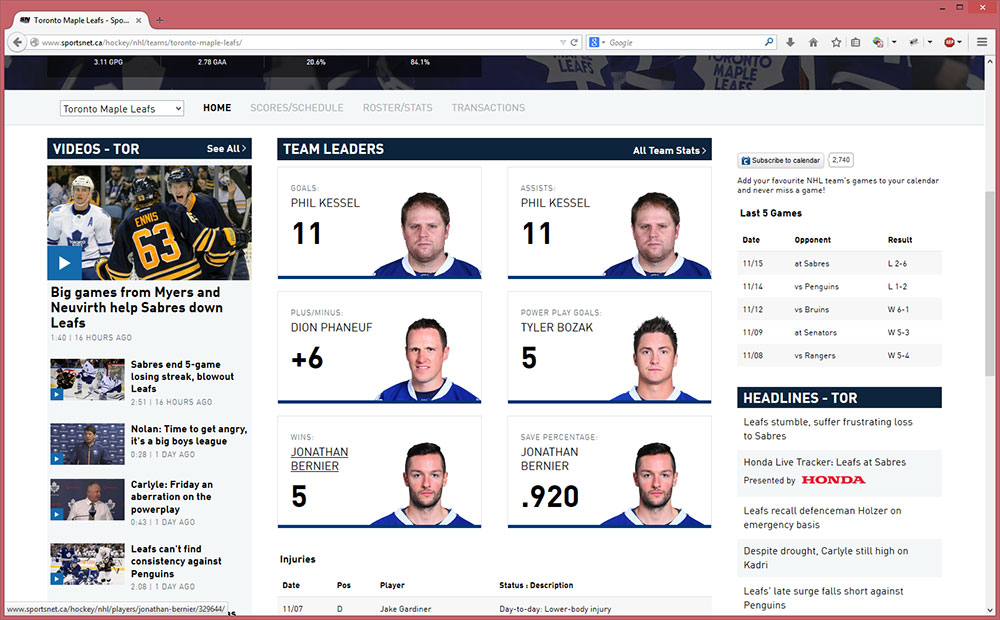The width and height of the screenshot is (1000, 620).
Task: Go to the browser home page icon
Action: [x=813, y=42]
